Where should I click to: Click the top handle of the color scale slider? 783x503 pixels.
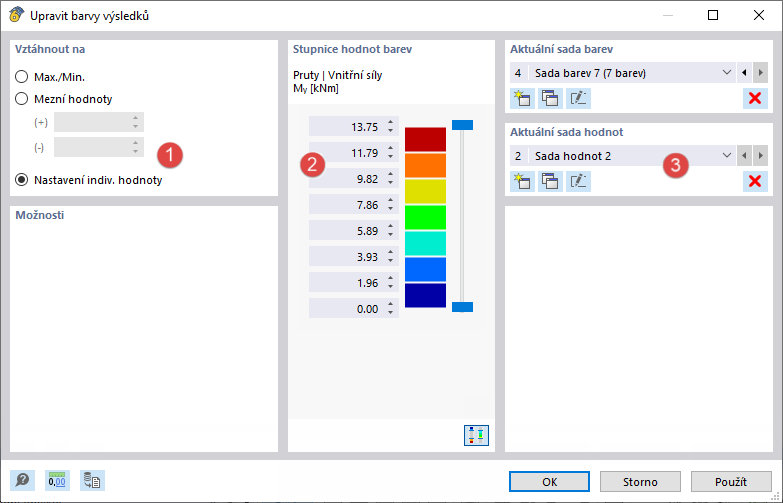click(x=461, y=125)
